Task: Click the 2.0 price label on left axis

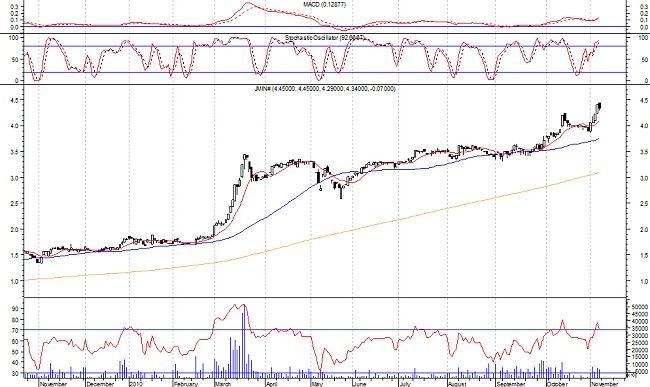Action: pyautogui.click(x=15, y=230)
